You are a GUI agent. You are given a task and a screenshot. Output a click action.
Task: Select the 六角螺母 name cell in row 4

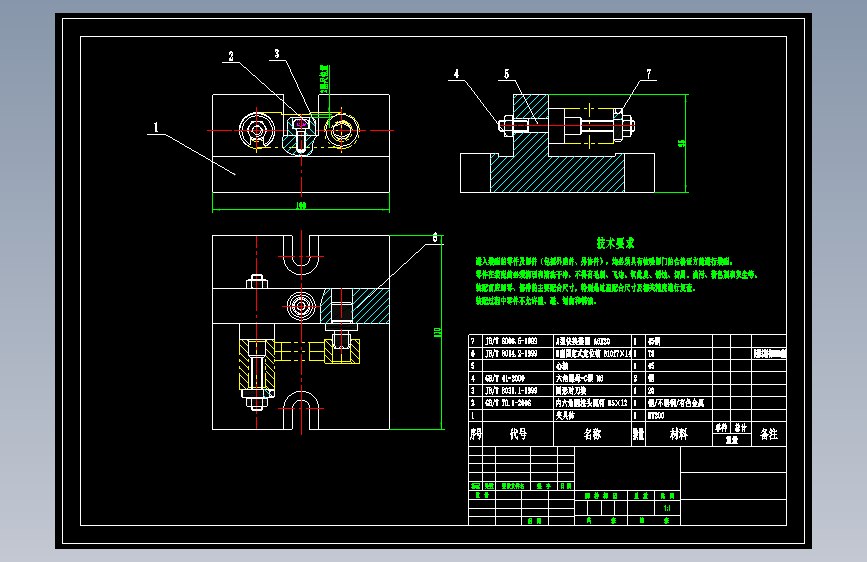click(x=579, y=378)
